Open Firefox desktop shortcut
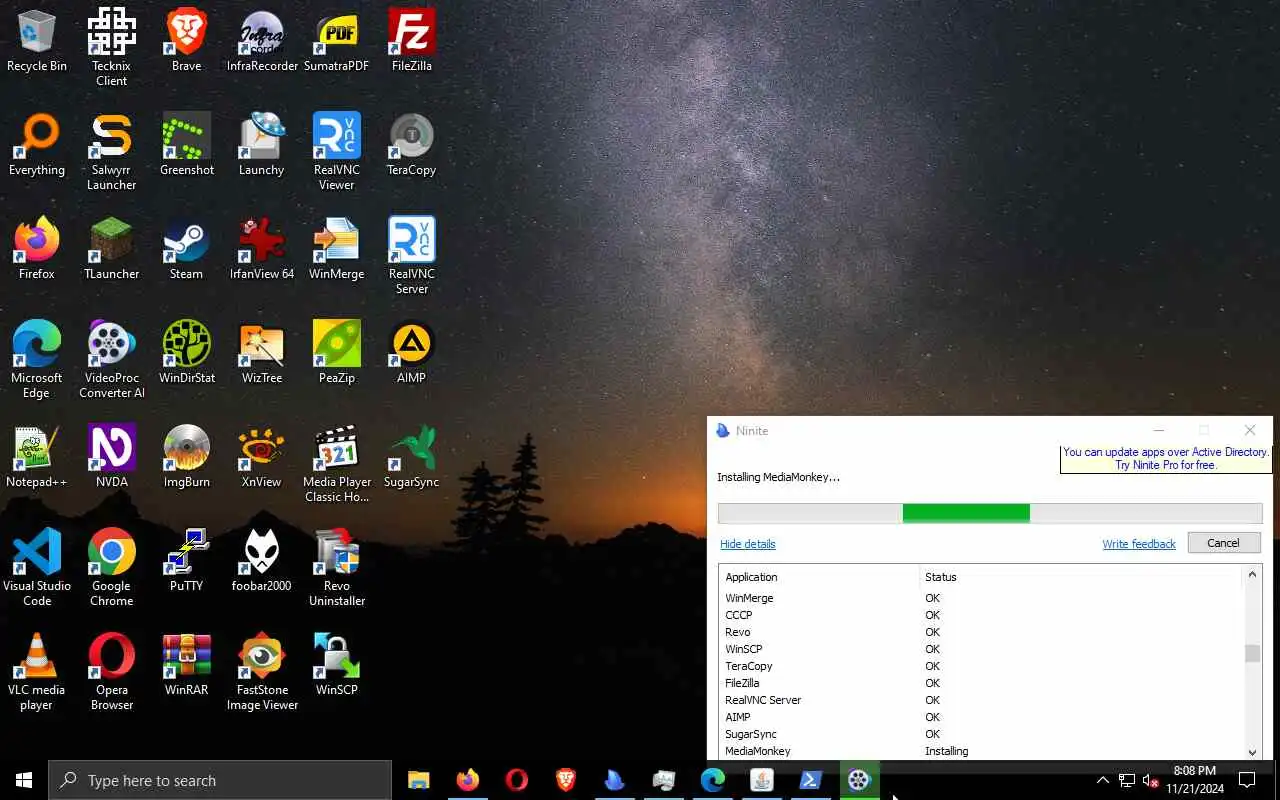 37,250
